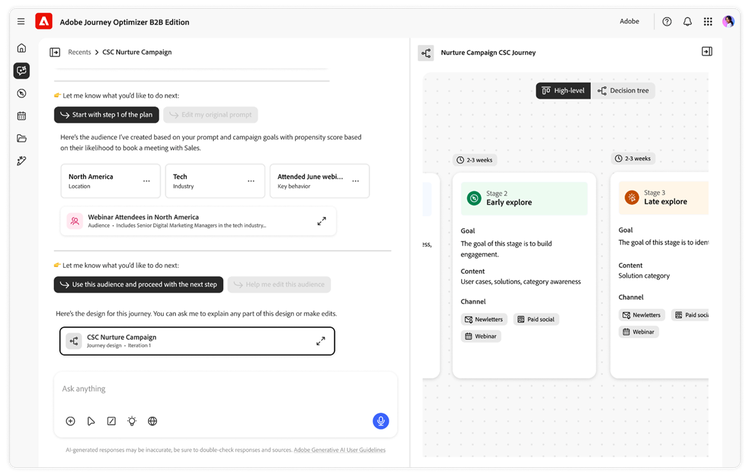Open the folder sidebar icon
750x476 pixels.
[x=22, y=138]
